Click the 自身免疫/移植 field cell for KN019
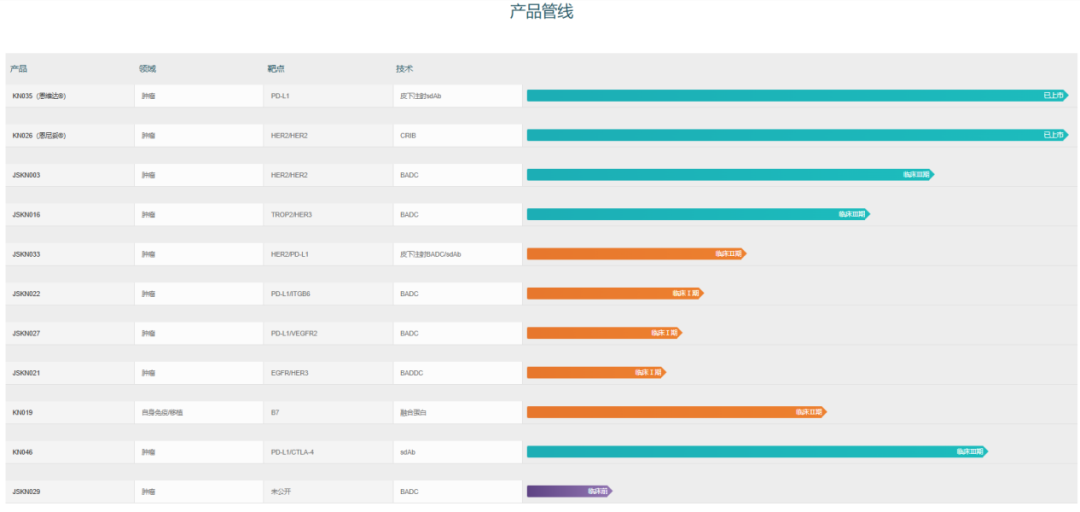1080x512 pixels. click(198, 413)
